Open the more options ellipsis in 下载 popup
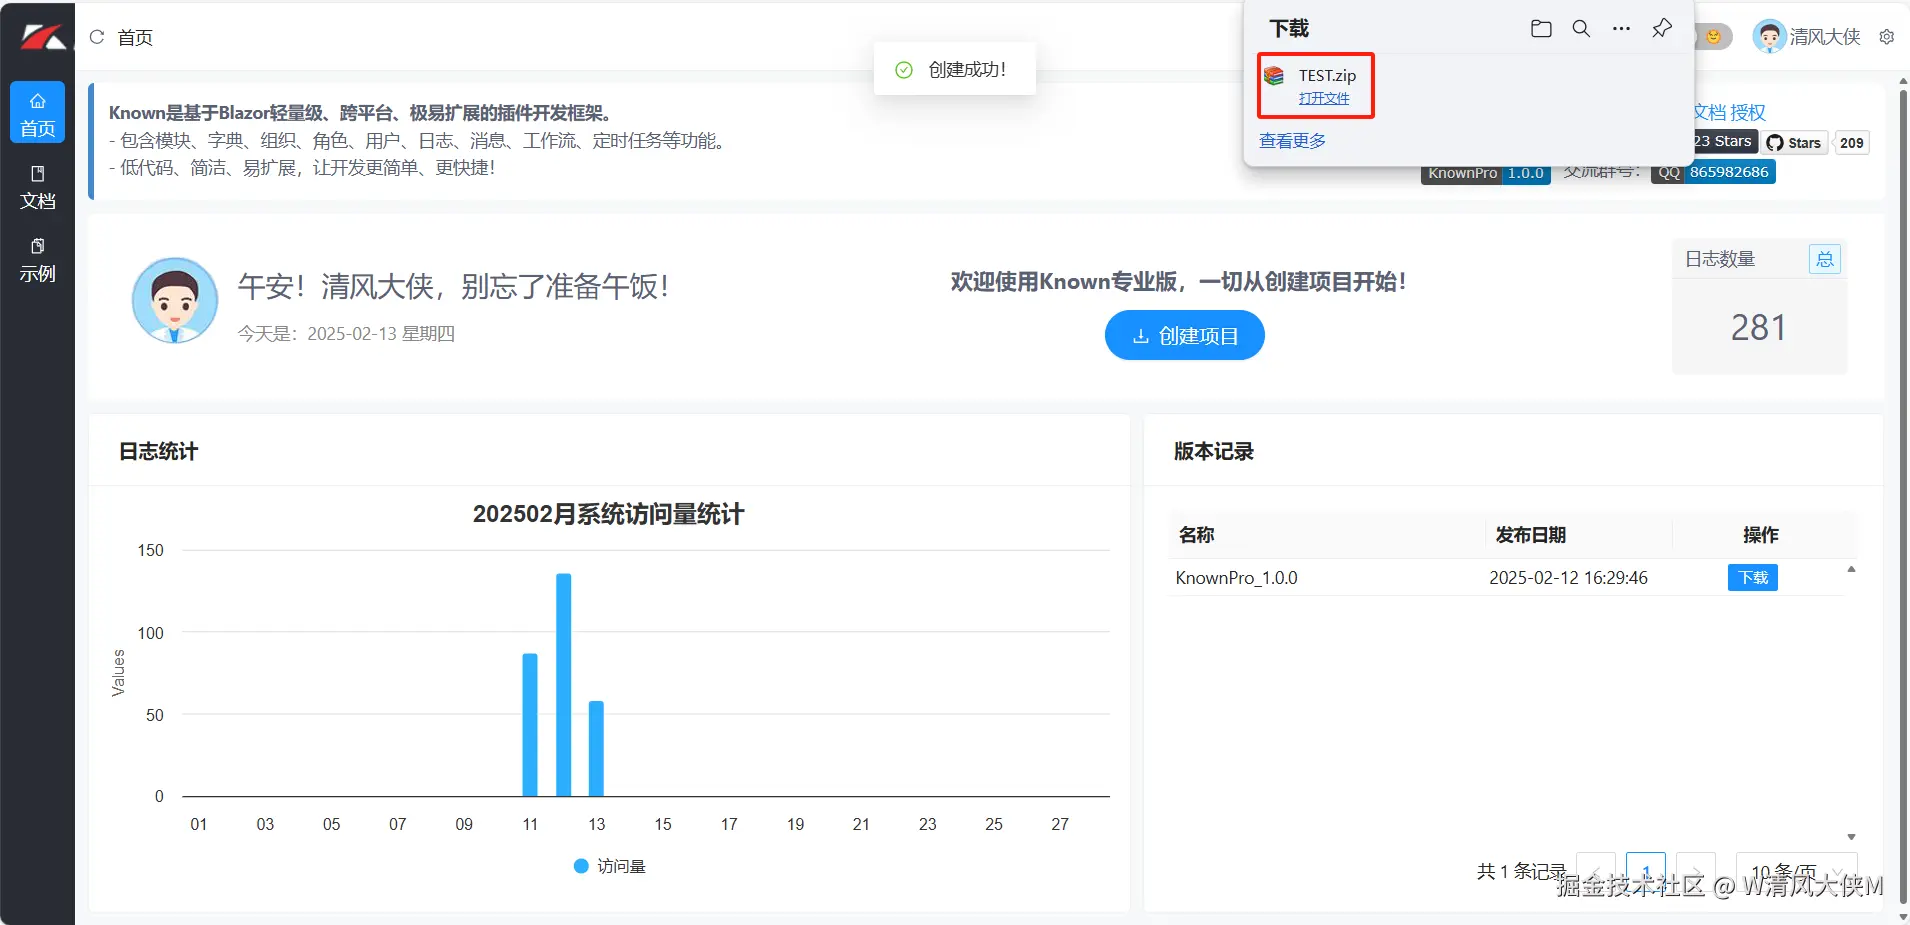 1621,28
